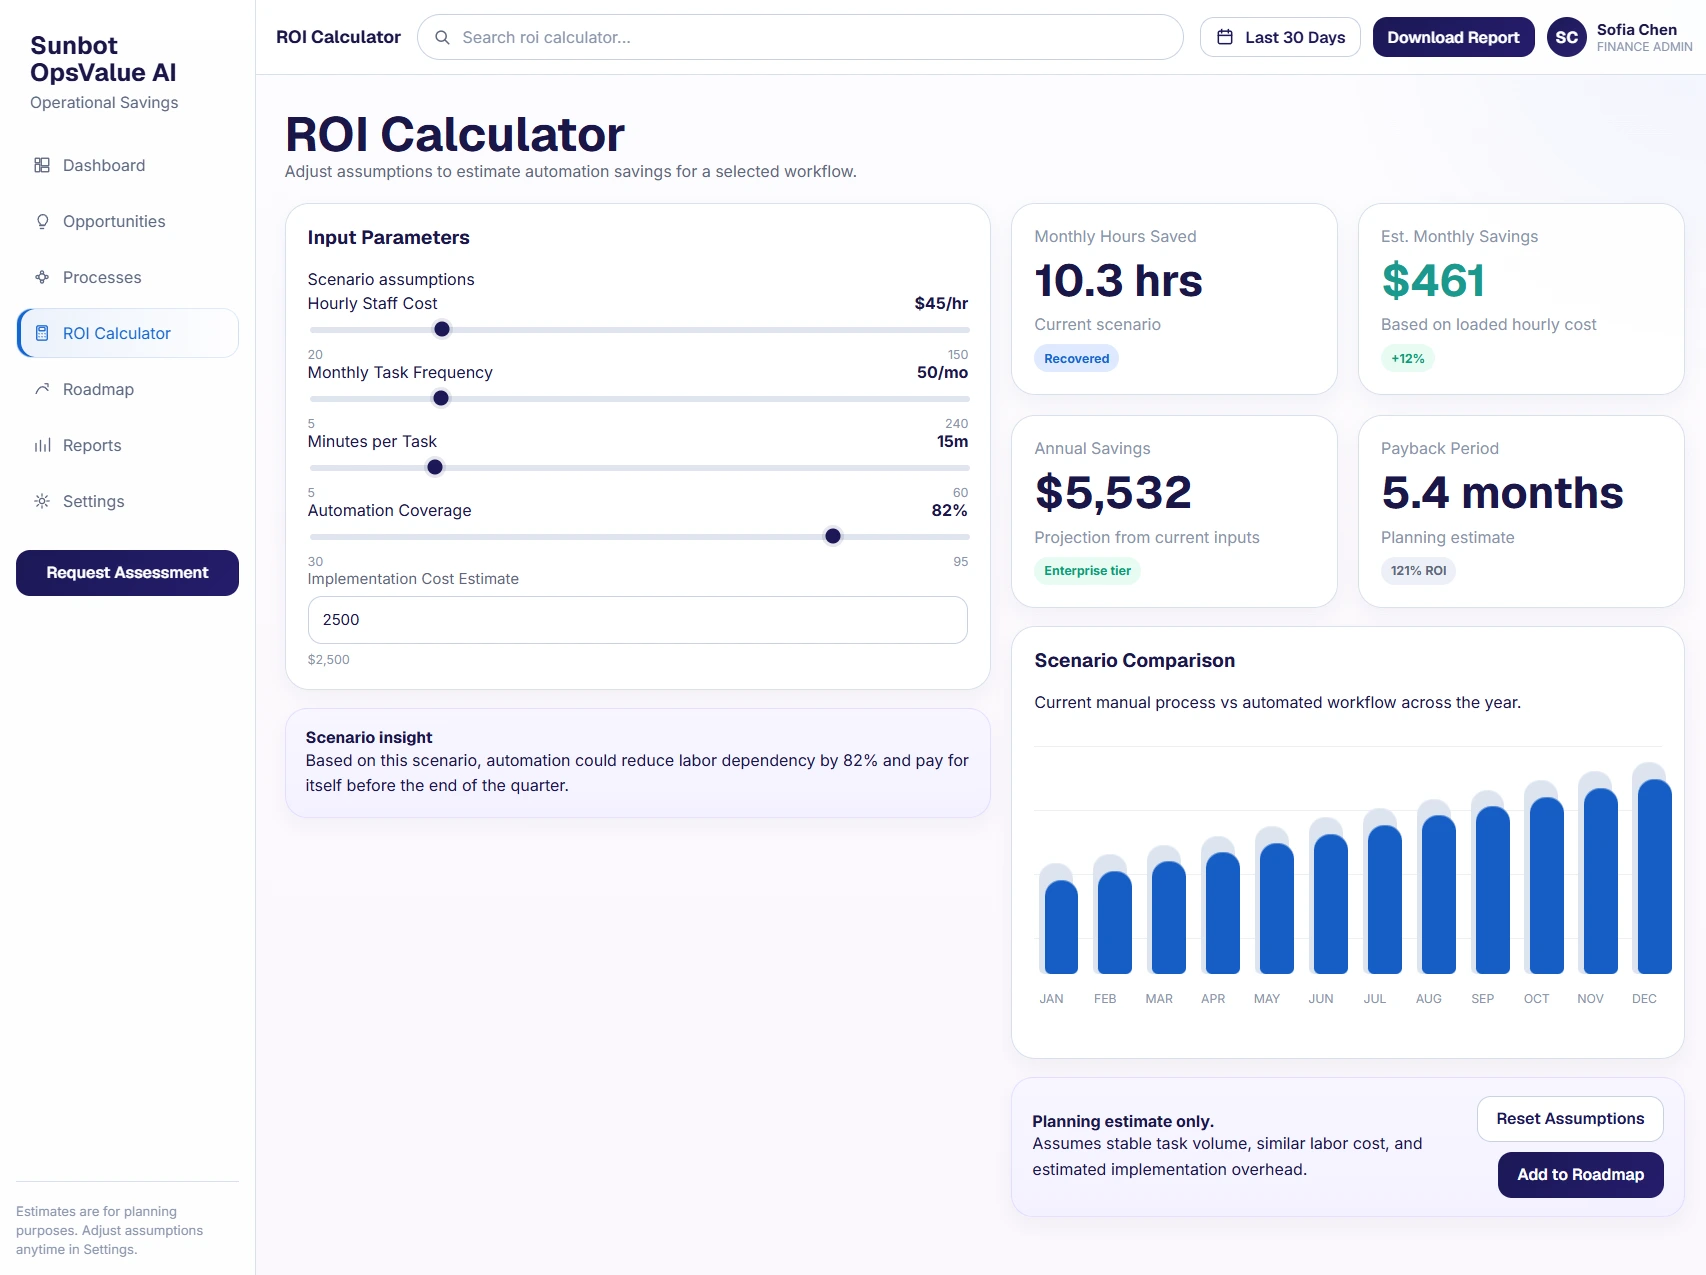Click the 5.4 months payback value
1706x1275 pixels.
(x=1502, y=493)
